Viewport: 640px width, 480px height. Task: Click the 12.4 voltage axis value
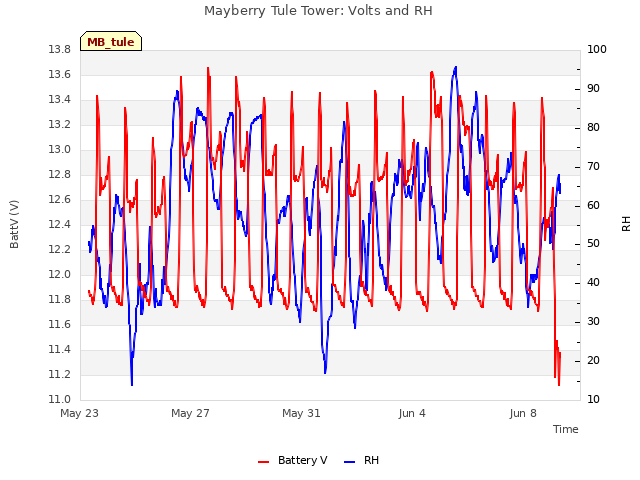coord(60,224)
